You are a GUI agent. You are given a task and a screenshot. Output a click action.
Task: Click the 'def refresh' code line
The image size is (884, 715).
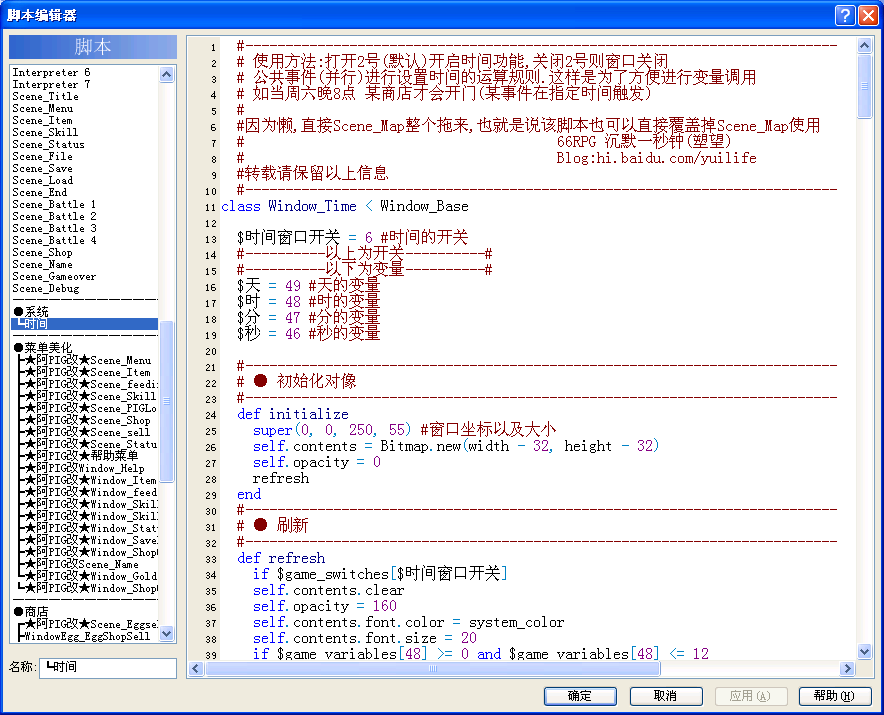point(281,558)
